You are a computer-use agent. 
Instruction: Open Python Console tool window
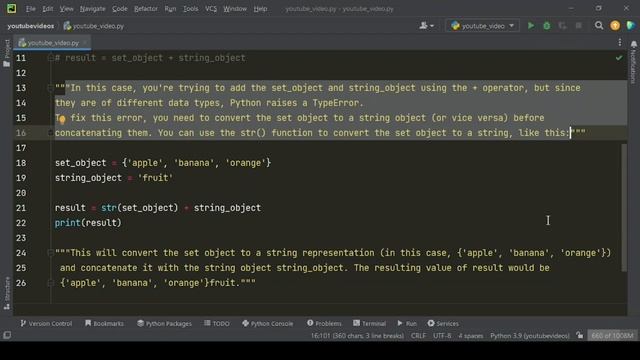point(268,323)
